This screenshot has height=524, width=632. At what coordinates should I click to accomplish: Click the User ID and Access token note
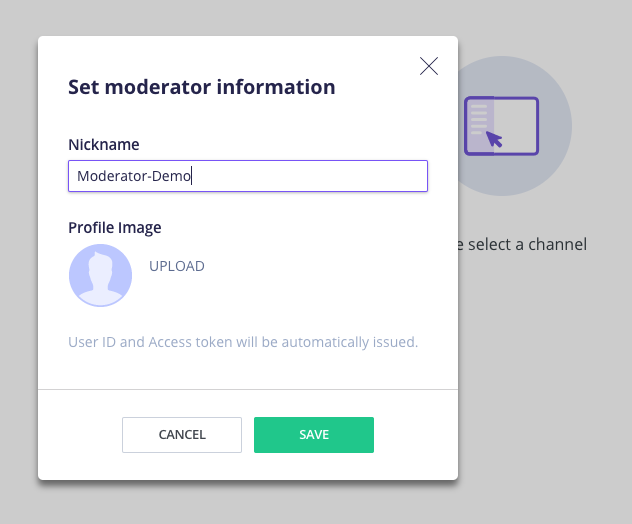click(243, 342)
